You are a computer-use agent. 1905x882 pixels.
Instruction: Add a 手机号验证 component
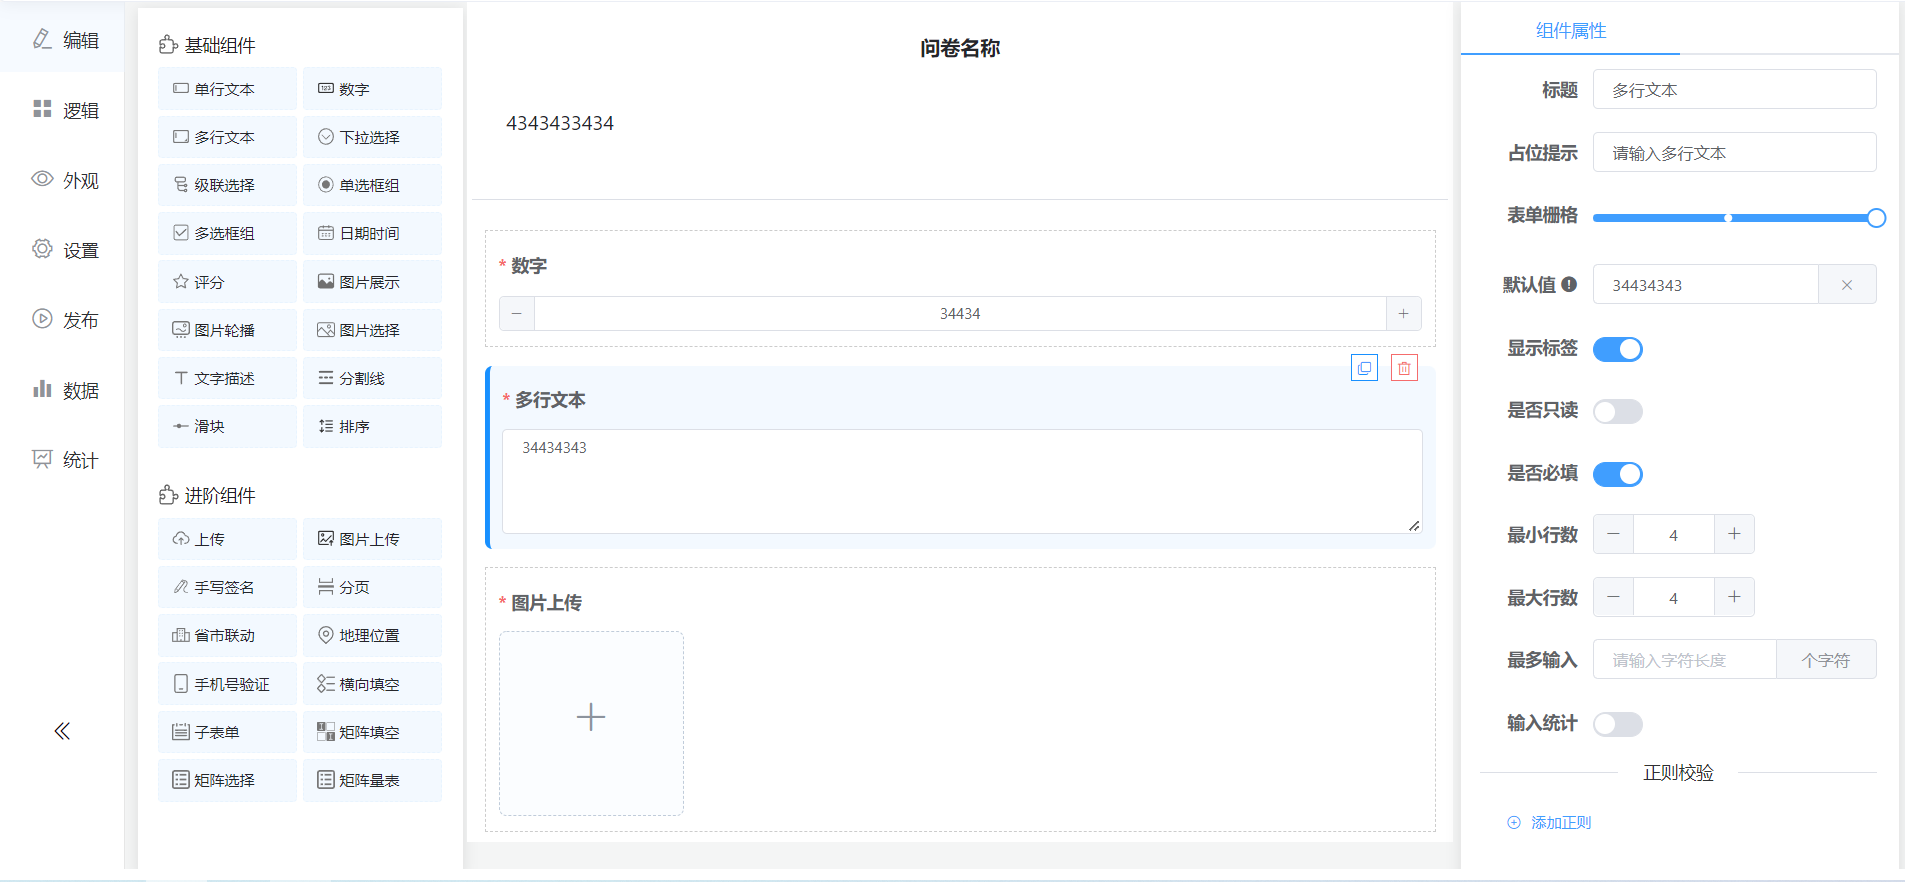[227, 684]
